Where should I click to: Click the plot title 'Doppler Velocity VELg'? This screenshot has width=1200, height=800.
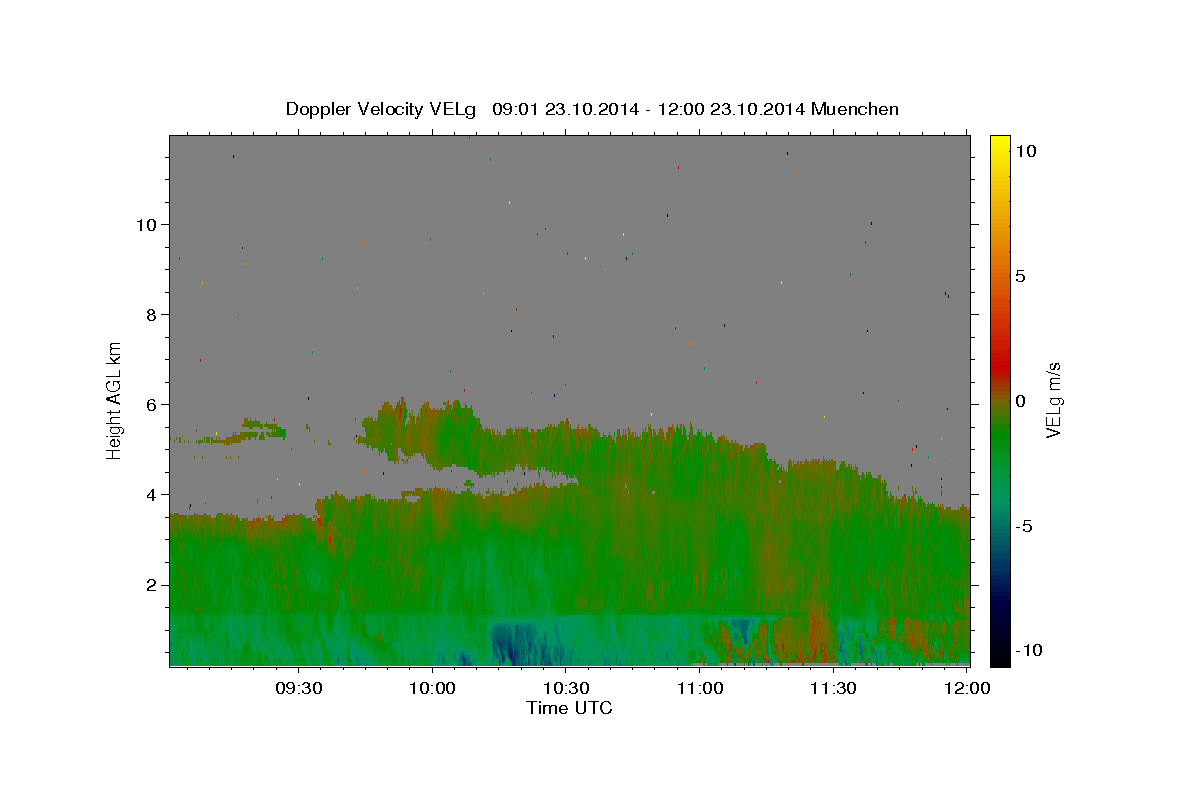pos(383,109)
